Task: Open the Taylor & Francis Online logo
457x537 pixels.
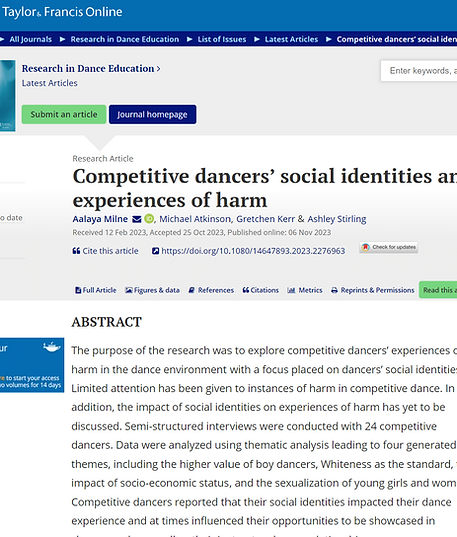Action: click(x=62, y=12)
